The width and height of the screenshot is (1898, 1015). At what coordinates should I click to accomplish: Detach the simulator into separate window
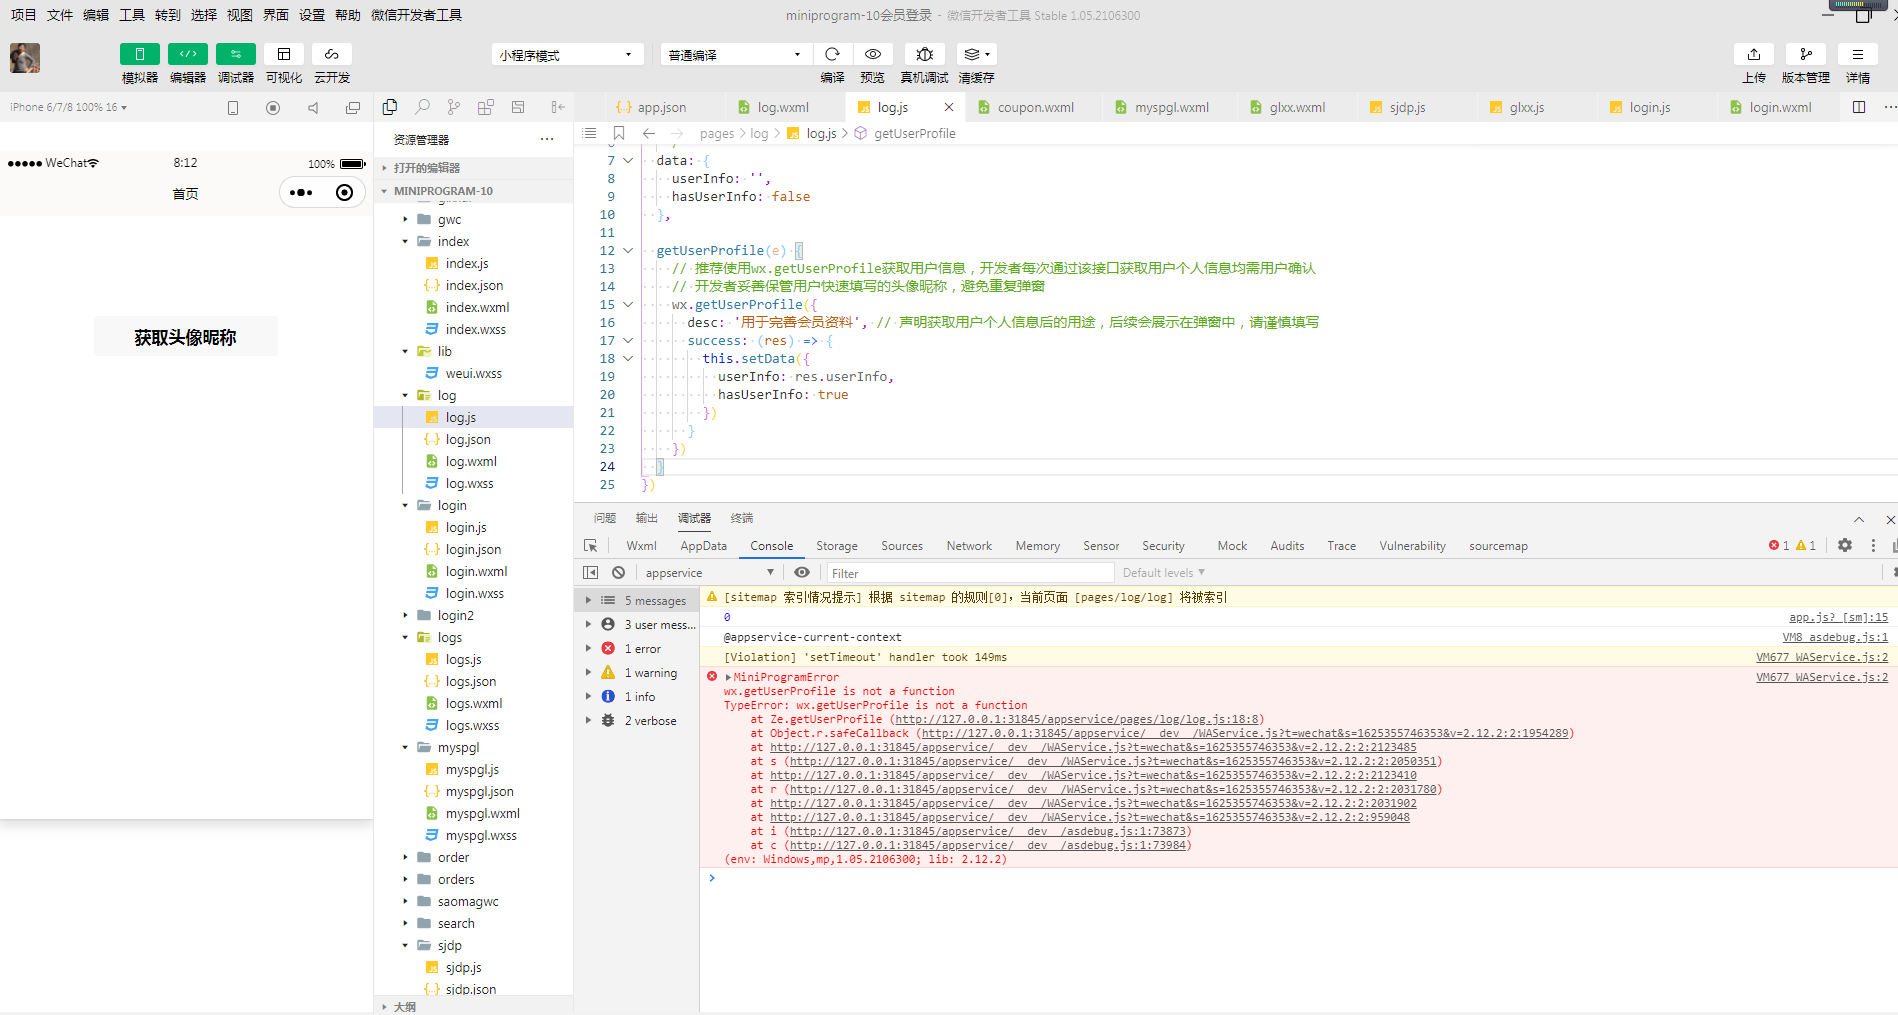tap(353, 108)
